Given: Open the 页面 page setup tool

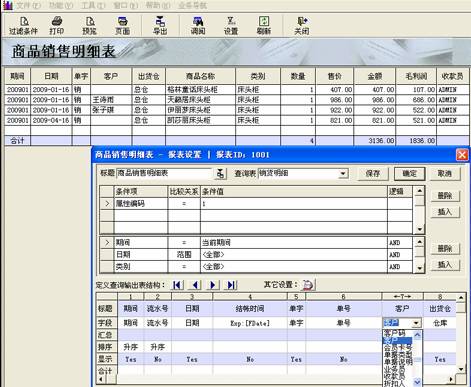Looking at the screenshot, I should point(122,26).
